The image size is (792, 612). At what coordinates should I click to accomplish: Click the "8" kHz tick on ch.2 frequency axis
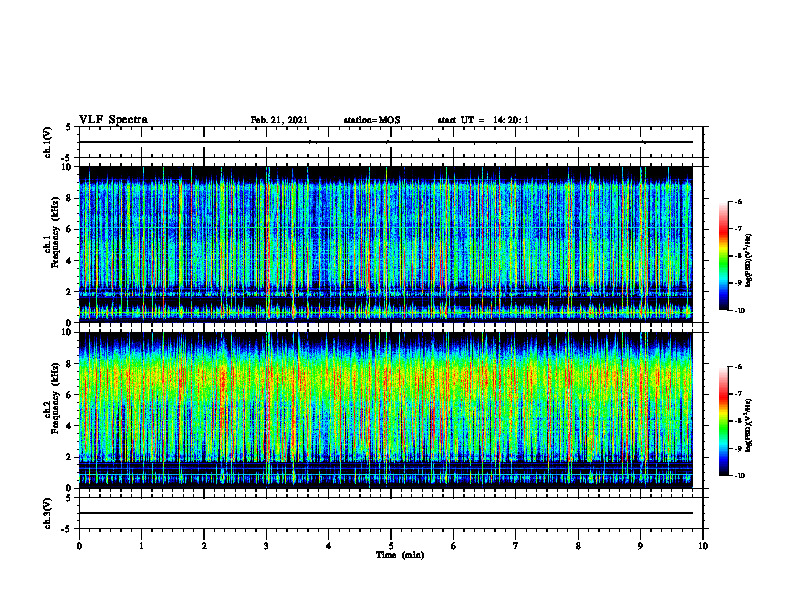coord(70,363)
